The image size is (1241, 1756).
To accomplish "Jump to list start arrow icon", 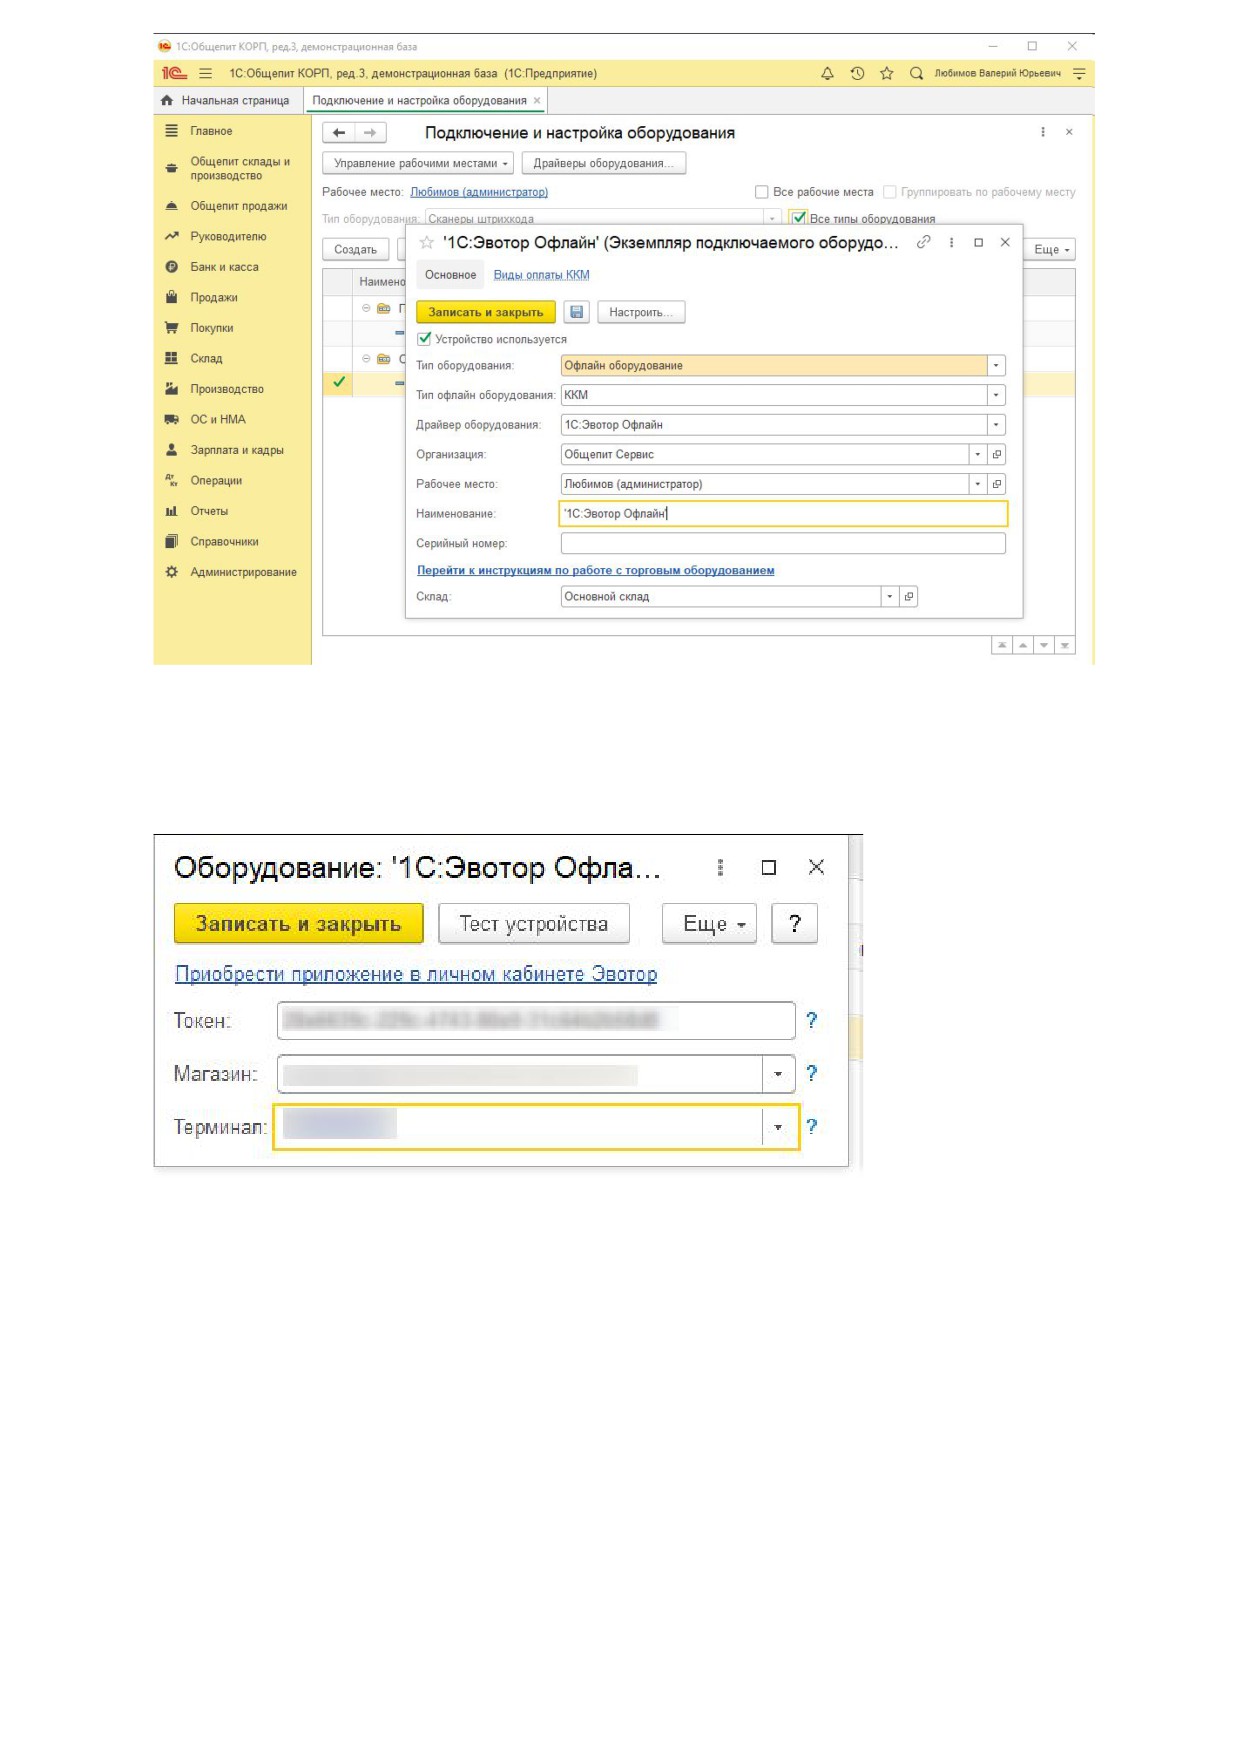I will point(1002,645).
